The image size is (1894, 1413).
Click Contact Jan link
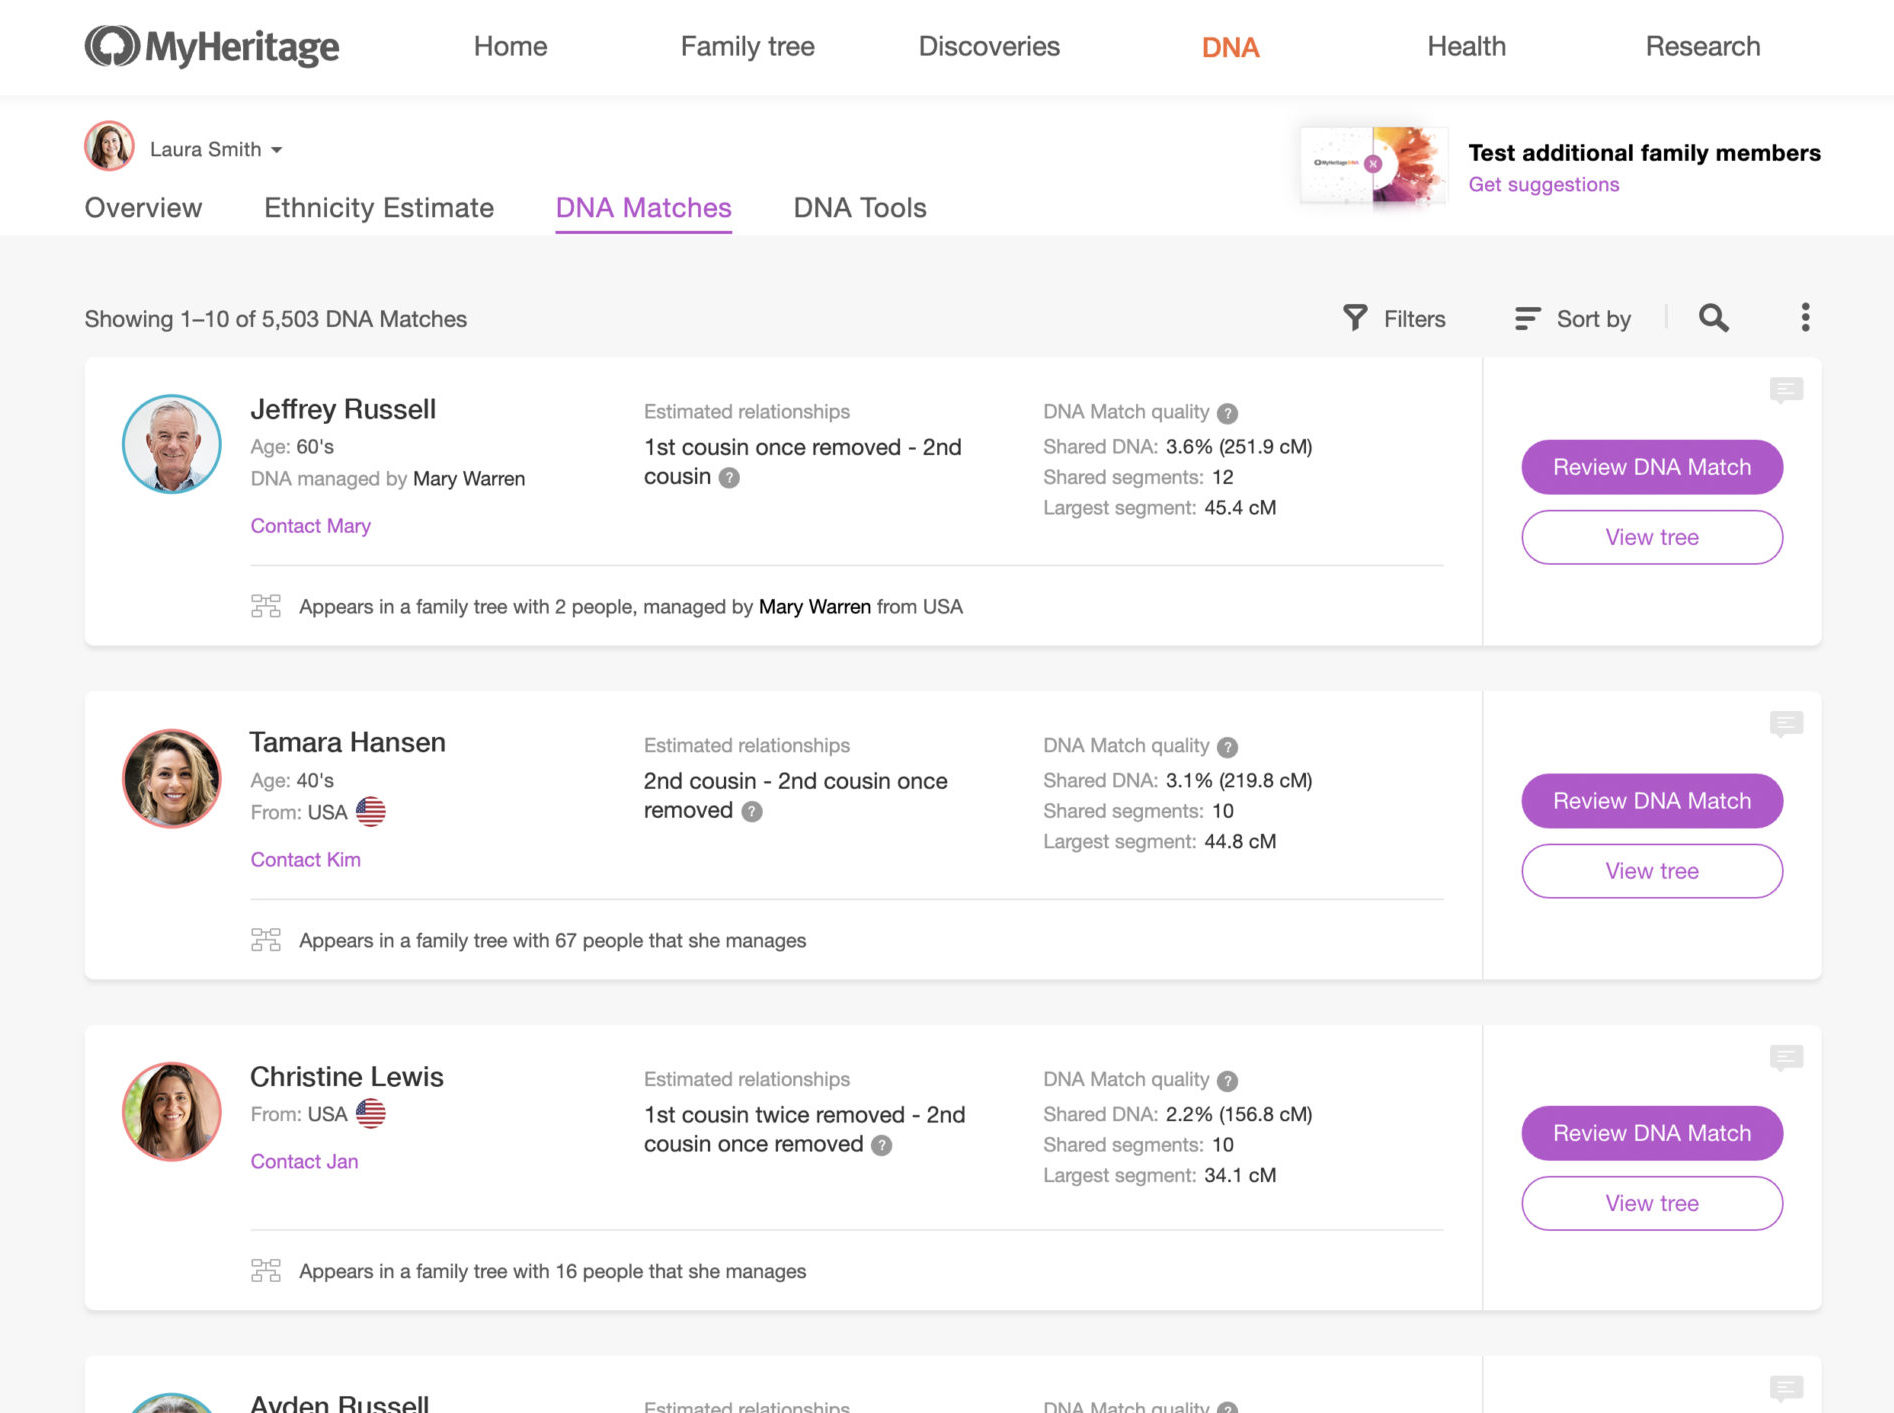pyautogui.click(x=304, y=1162)
